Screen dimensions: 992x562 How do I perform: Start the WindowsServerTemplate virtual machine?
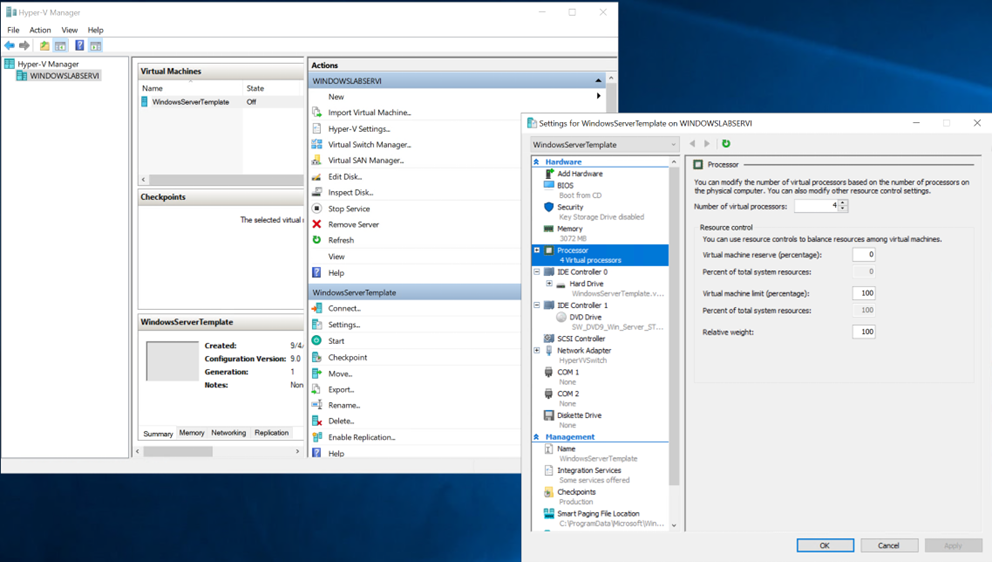point(336,340)
